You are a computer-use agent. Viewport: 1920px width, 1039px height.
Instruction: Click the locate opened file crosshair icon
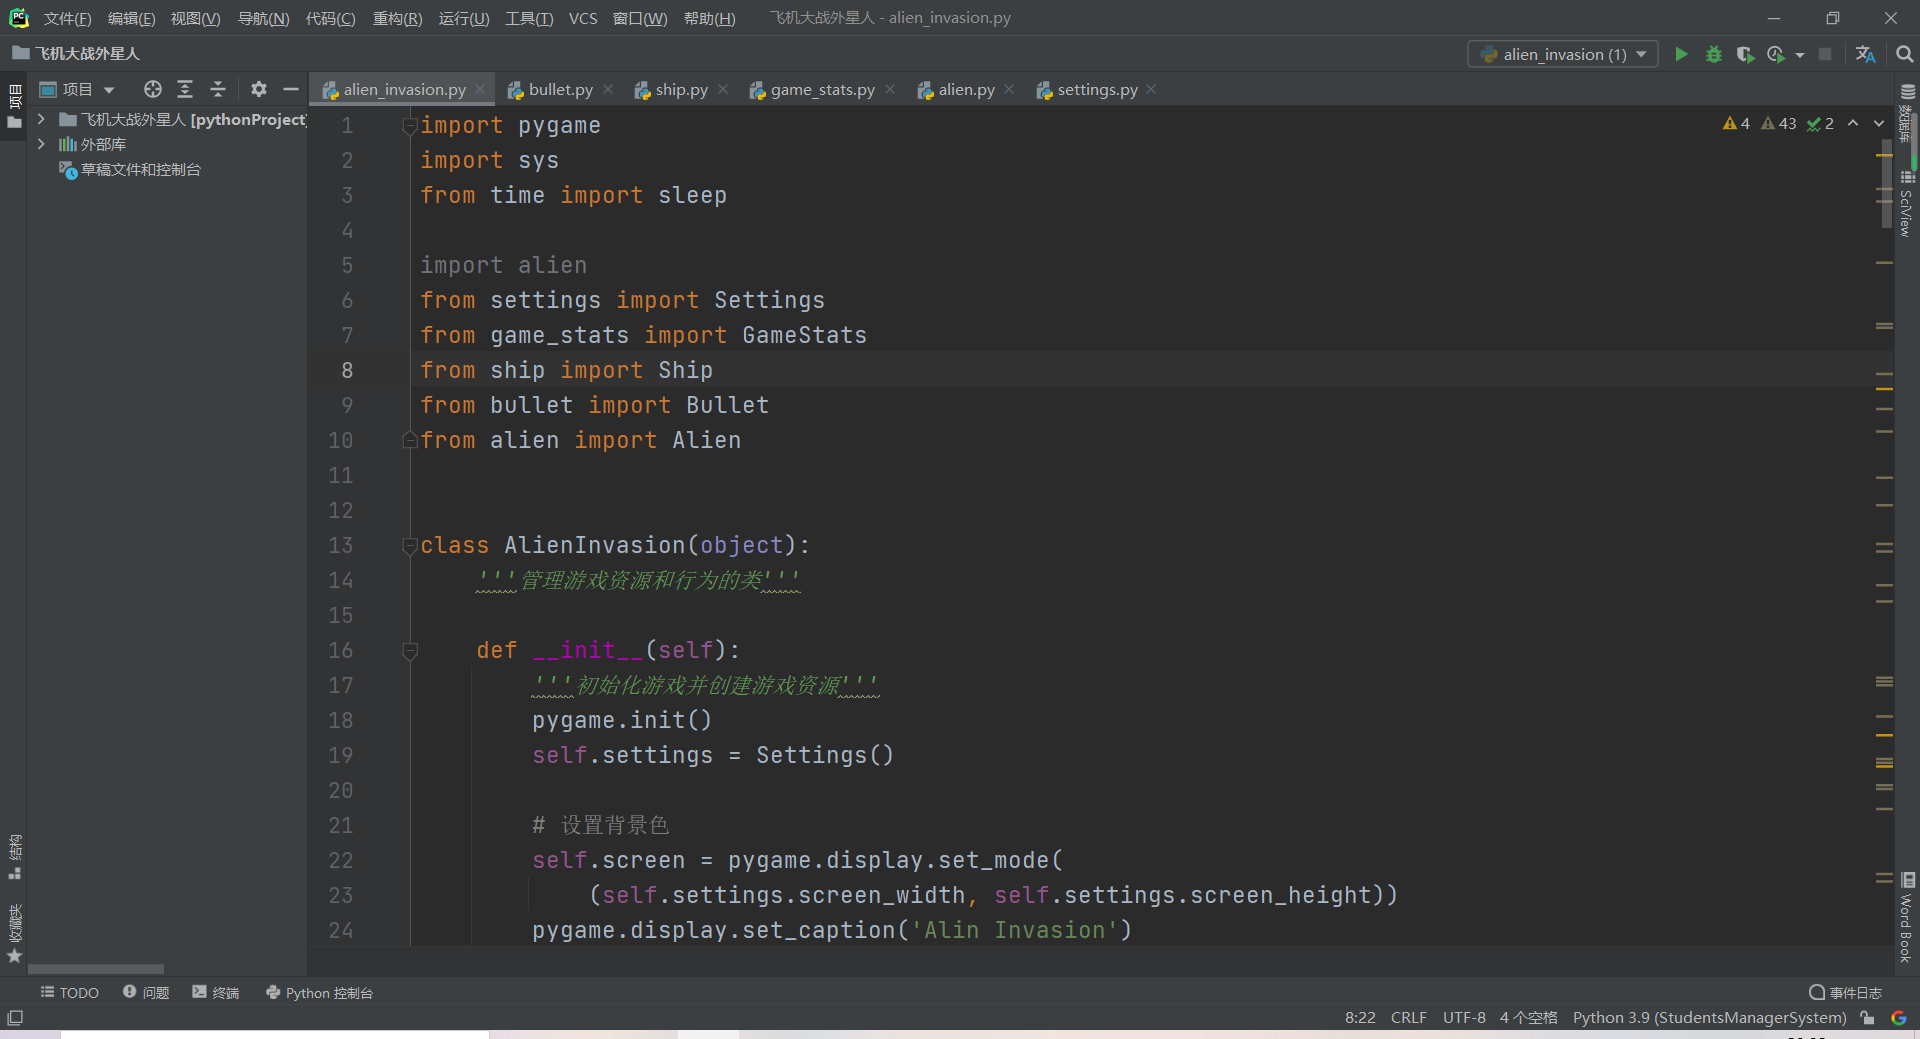click(x=152, y=89)
